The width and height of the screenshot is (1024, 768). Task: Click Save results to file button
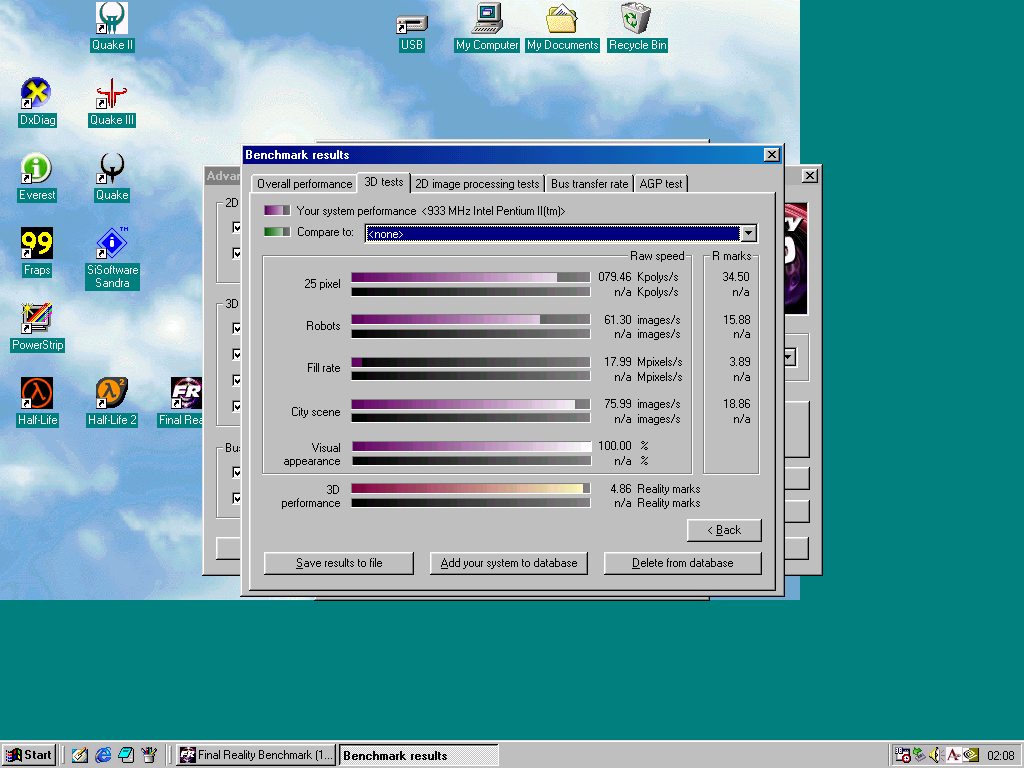click(x=339, y=563)
